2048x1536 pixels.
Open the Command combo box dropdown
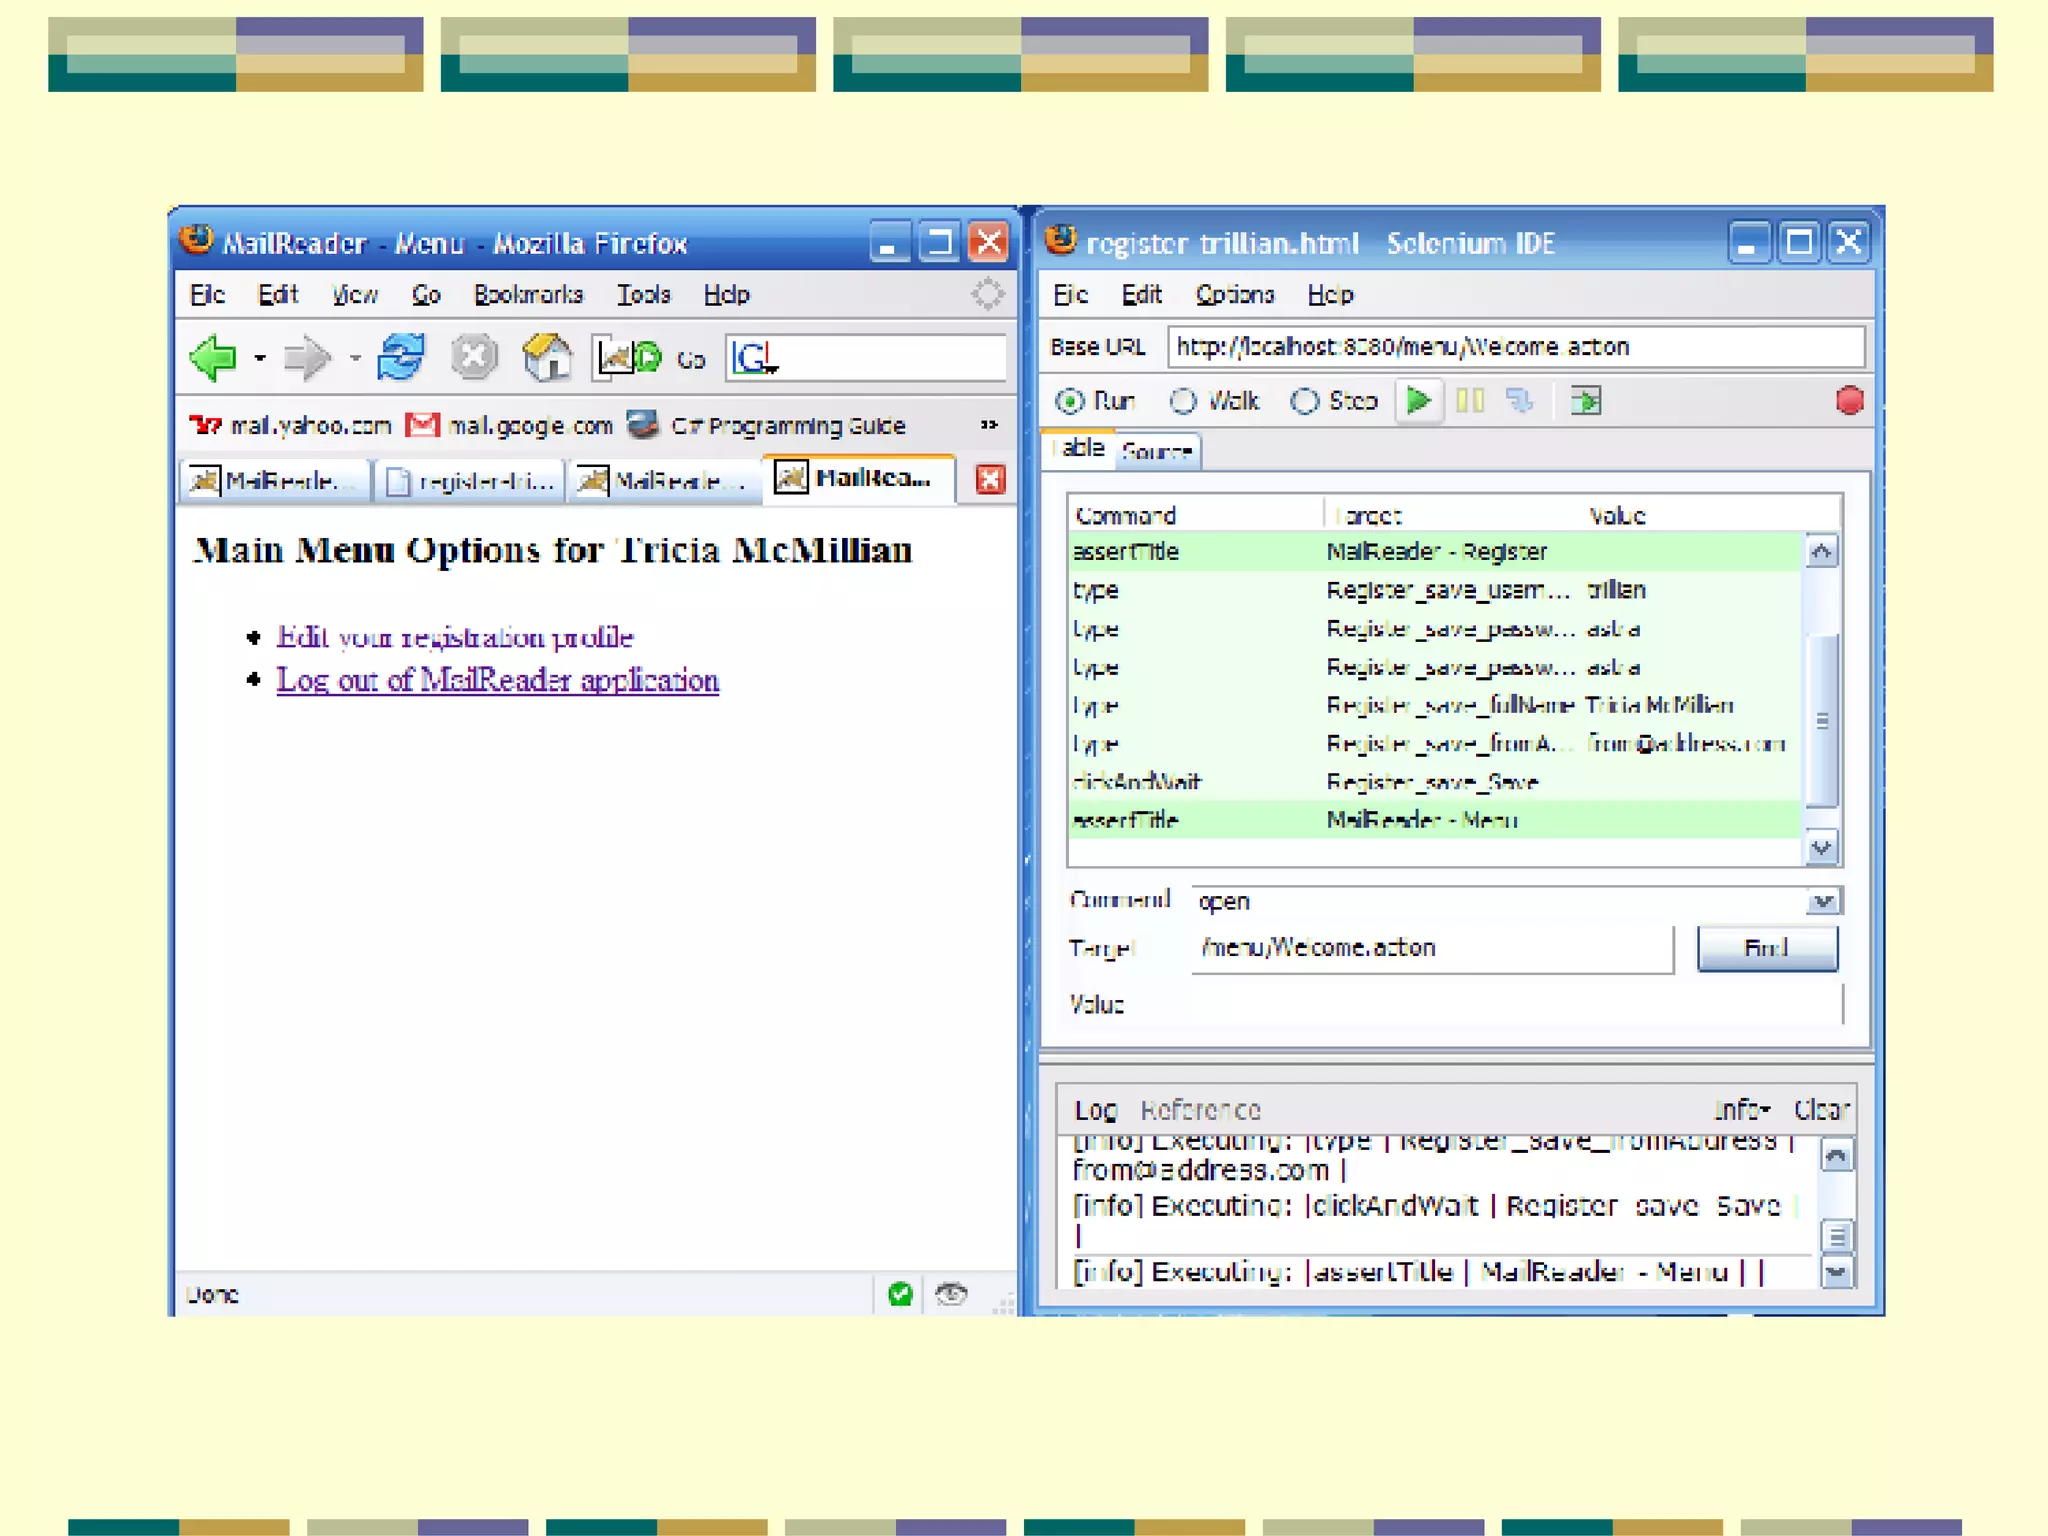(1823, 901)
